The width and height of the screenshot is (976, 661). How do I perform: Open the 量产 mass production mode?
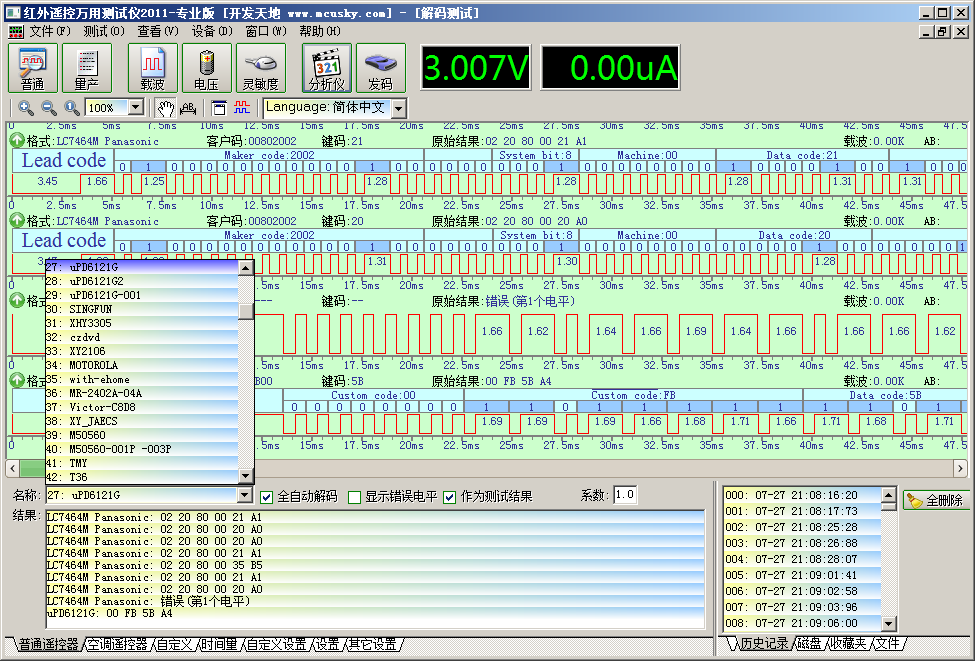tap(87, 68)
